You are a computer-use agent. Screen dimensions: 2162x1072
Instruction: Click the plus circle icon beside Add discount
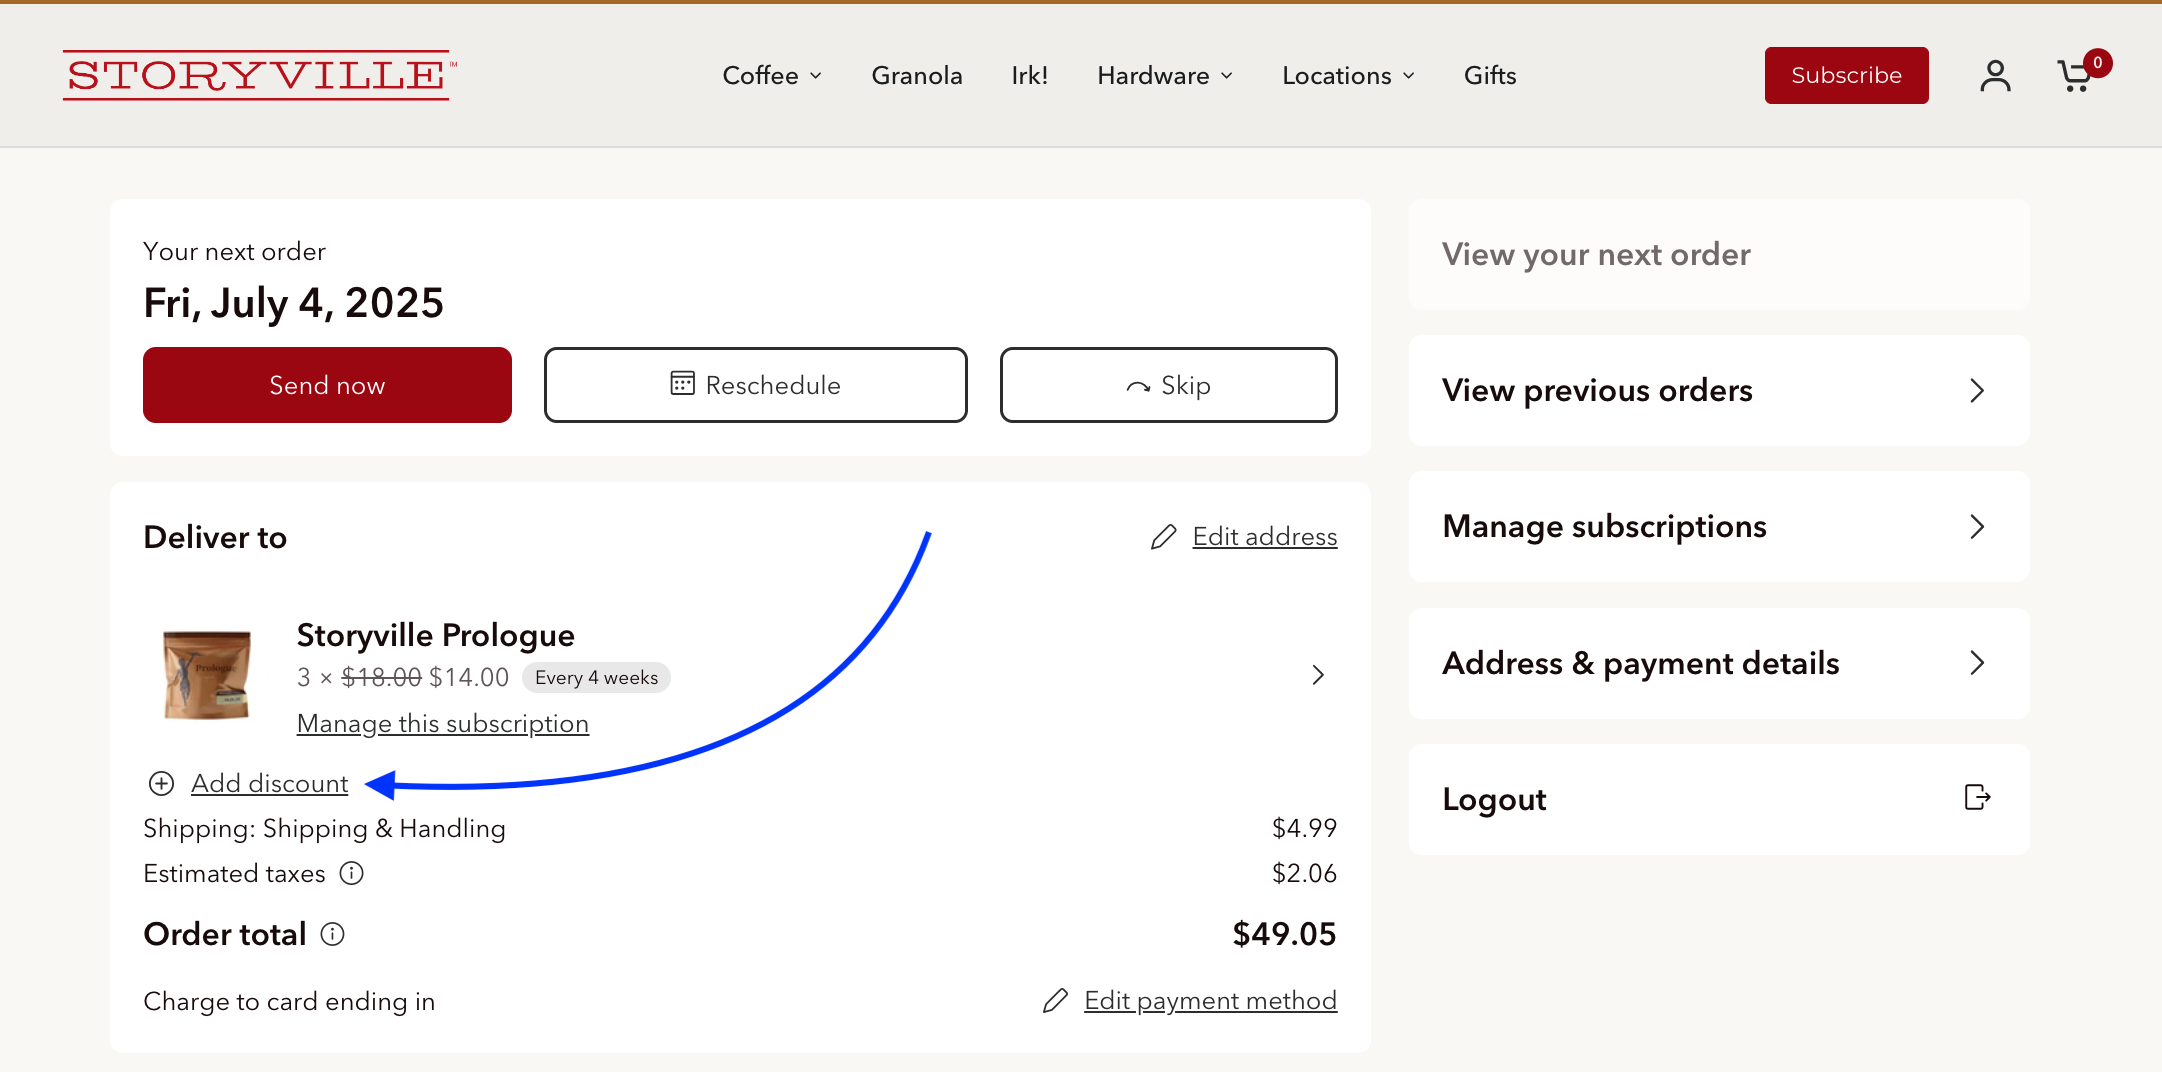click(x=161, y=783)
